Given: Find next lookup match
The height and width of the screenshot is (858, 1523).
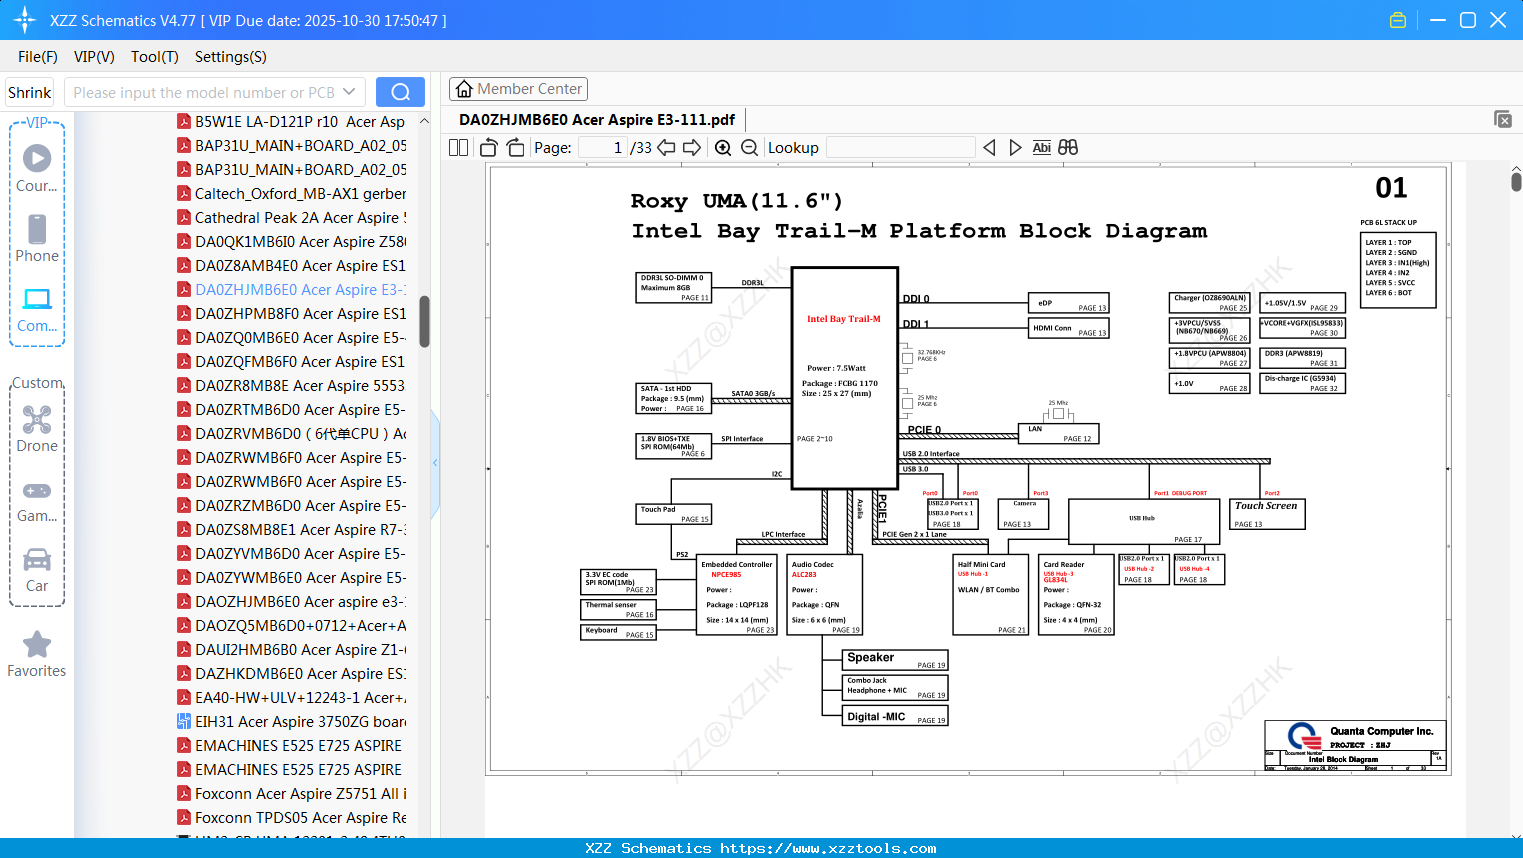Looking at the screenshot, I should 1015,148.
